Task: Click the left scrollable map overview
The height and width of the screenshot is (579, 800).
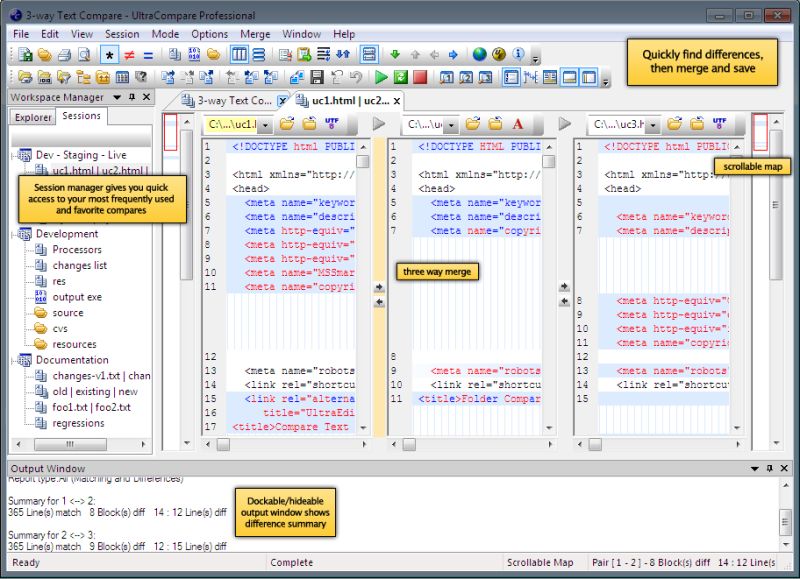Action: 171,282
